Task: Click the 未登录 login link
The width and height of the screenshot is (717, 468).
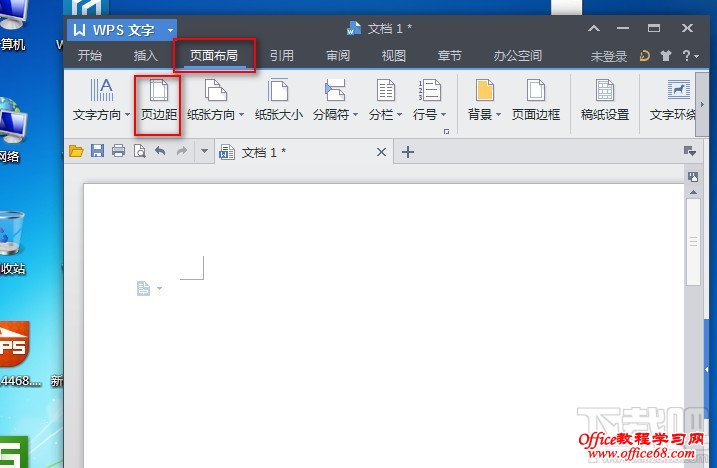Action: click(x=609, y=56)
